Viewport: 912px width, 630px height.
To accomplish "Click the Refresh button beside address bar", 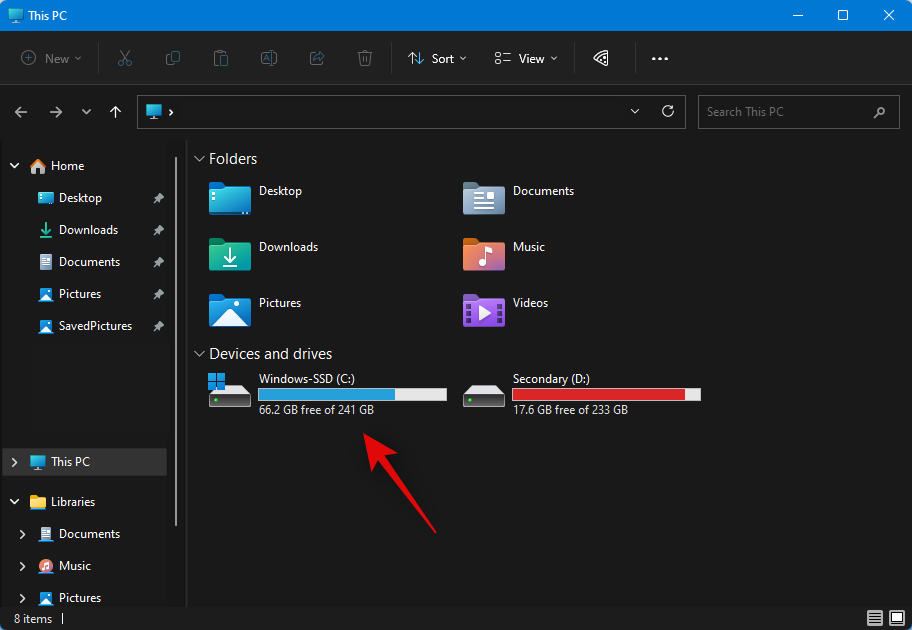I will point(668,112).
